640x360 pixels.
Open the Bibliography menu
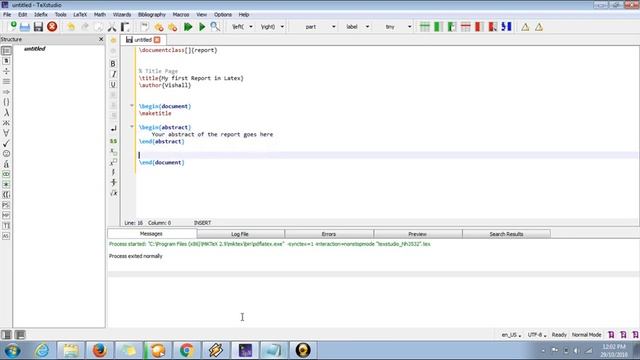coord(152,14)
